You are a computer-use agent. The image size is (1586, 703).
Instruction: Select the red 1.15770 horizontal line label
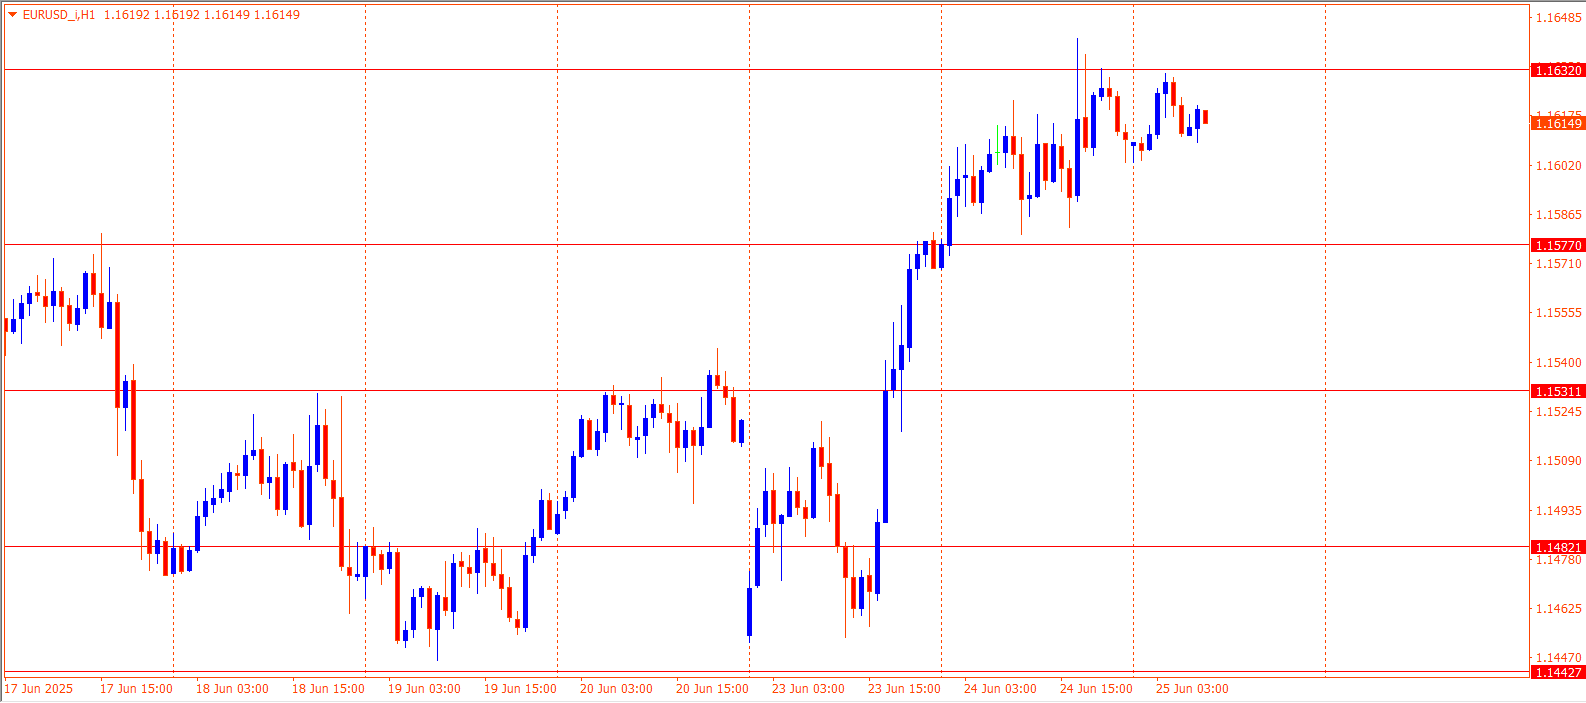pos(1558,245)
